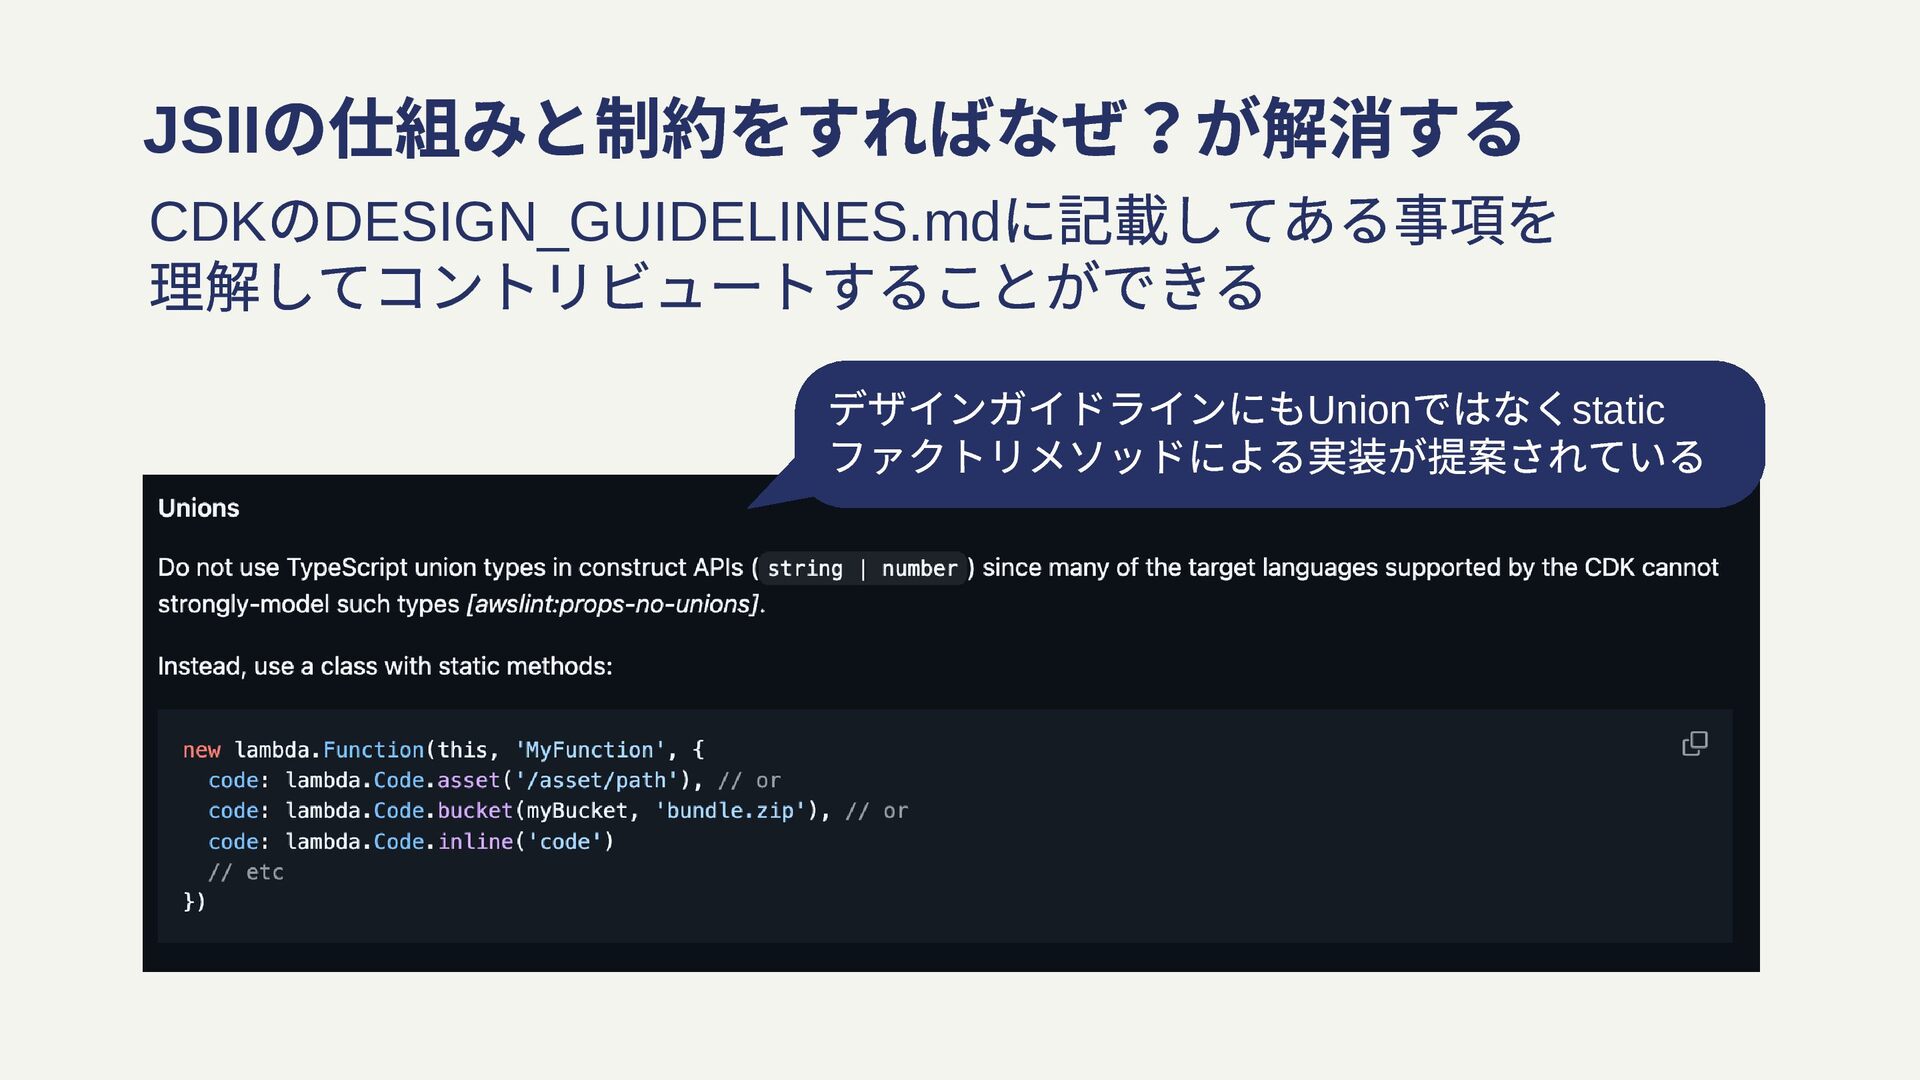Click the 'asset' method in code

tap(468, 781)
